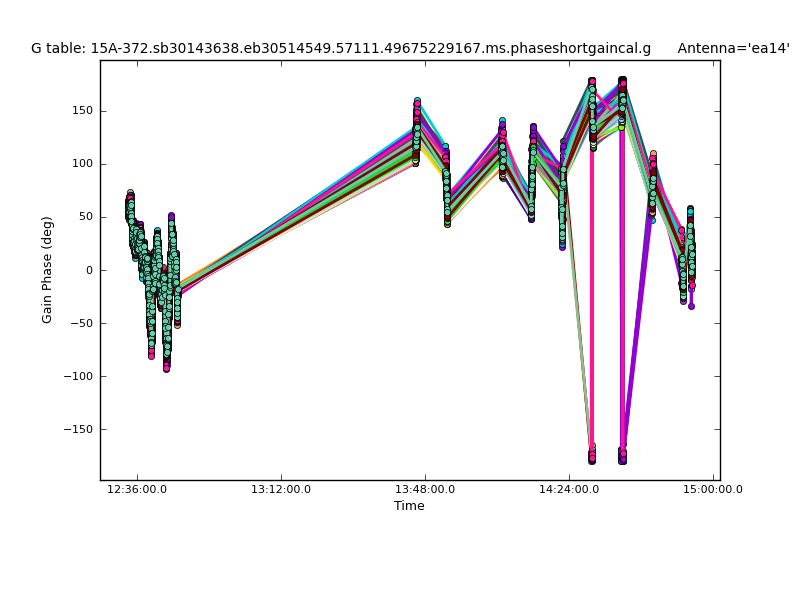800x600 pixels.
Task: Click the Antenna='ea14' label in the title
Action: (x=733, y=48)
